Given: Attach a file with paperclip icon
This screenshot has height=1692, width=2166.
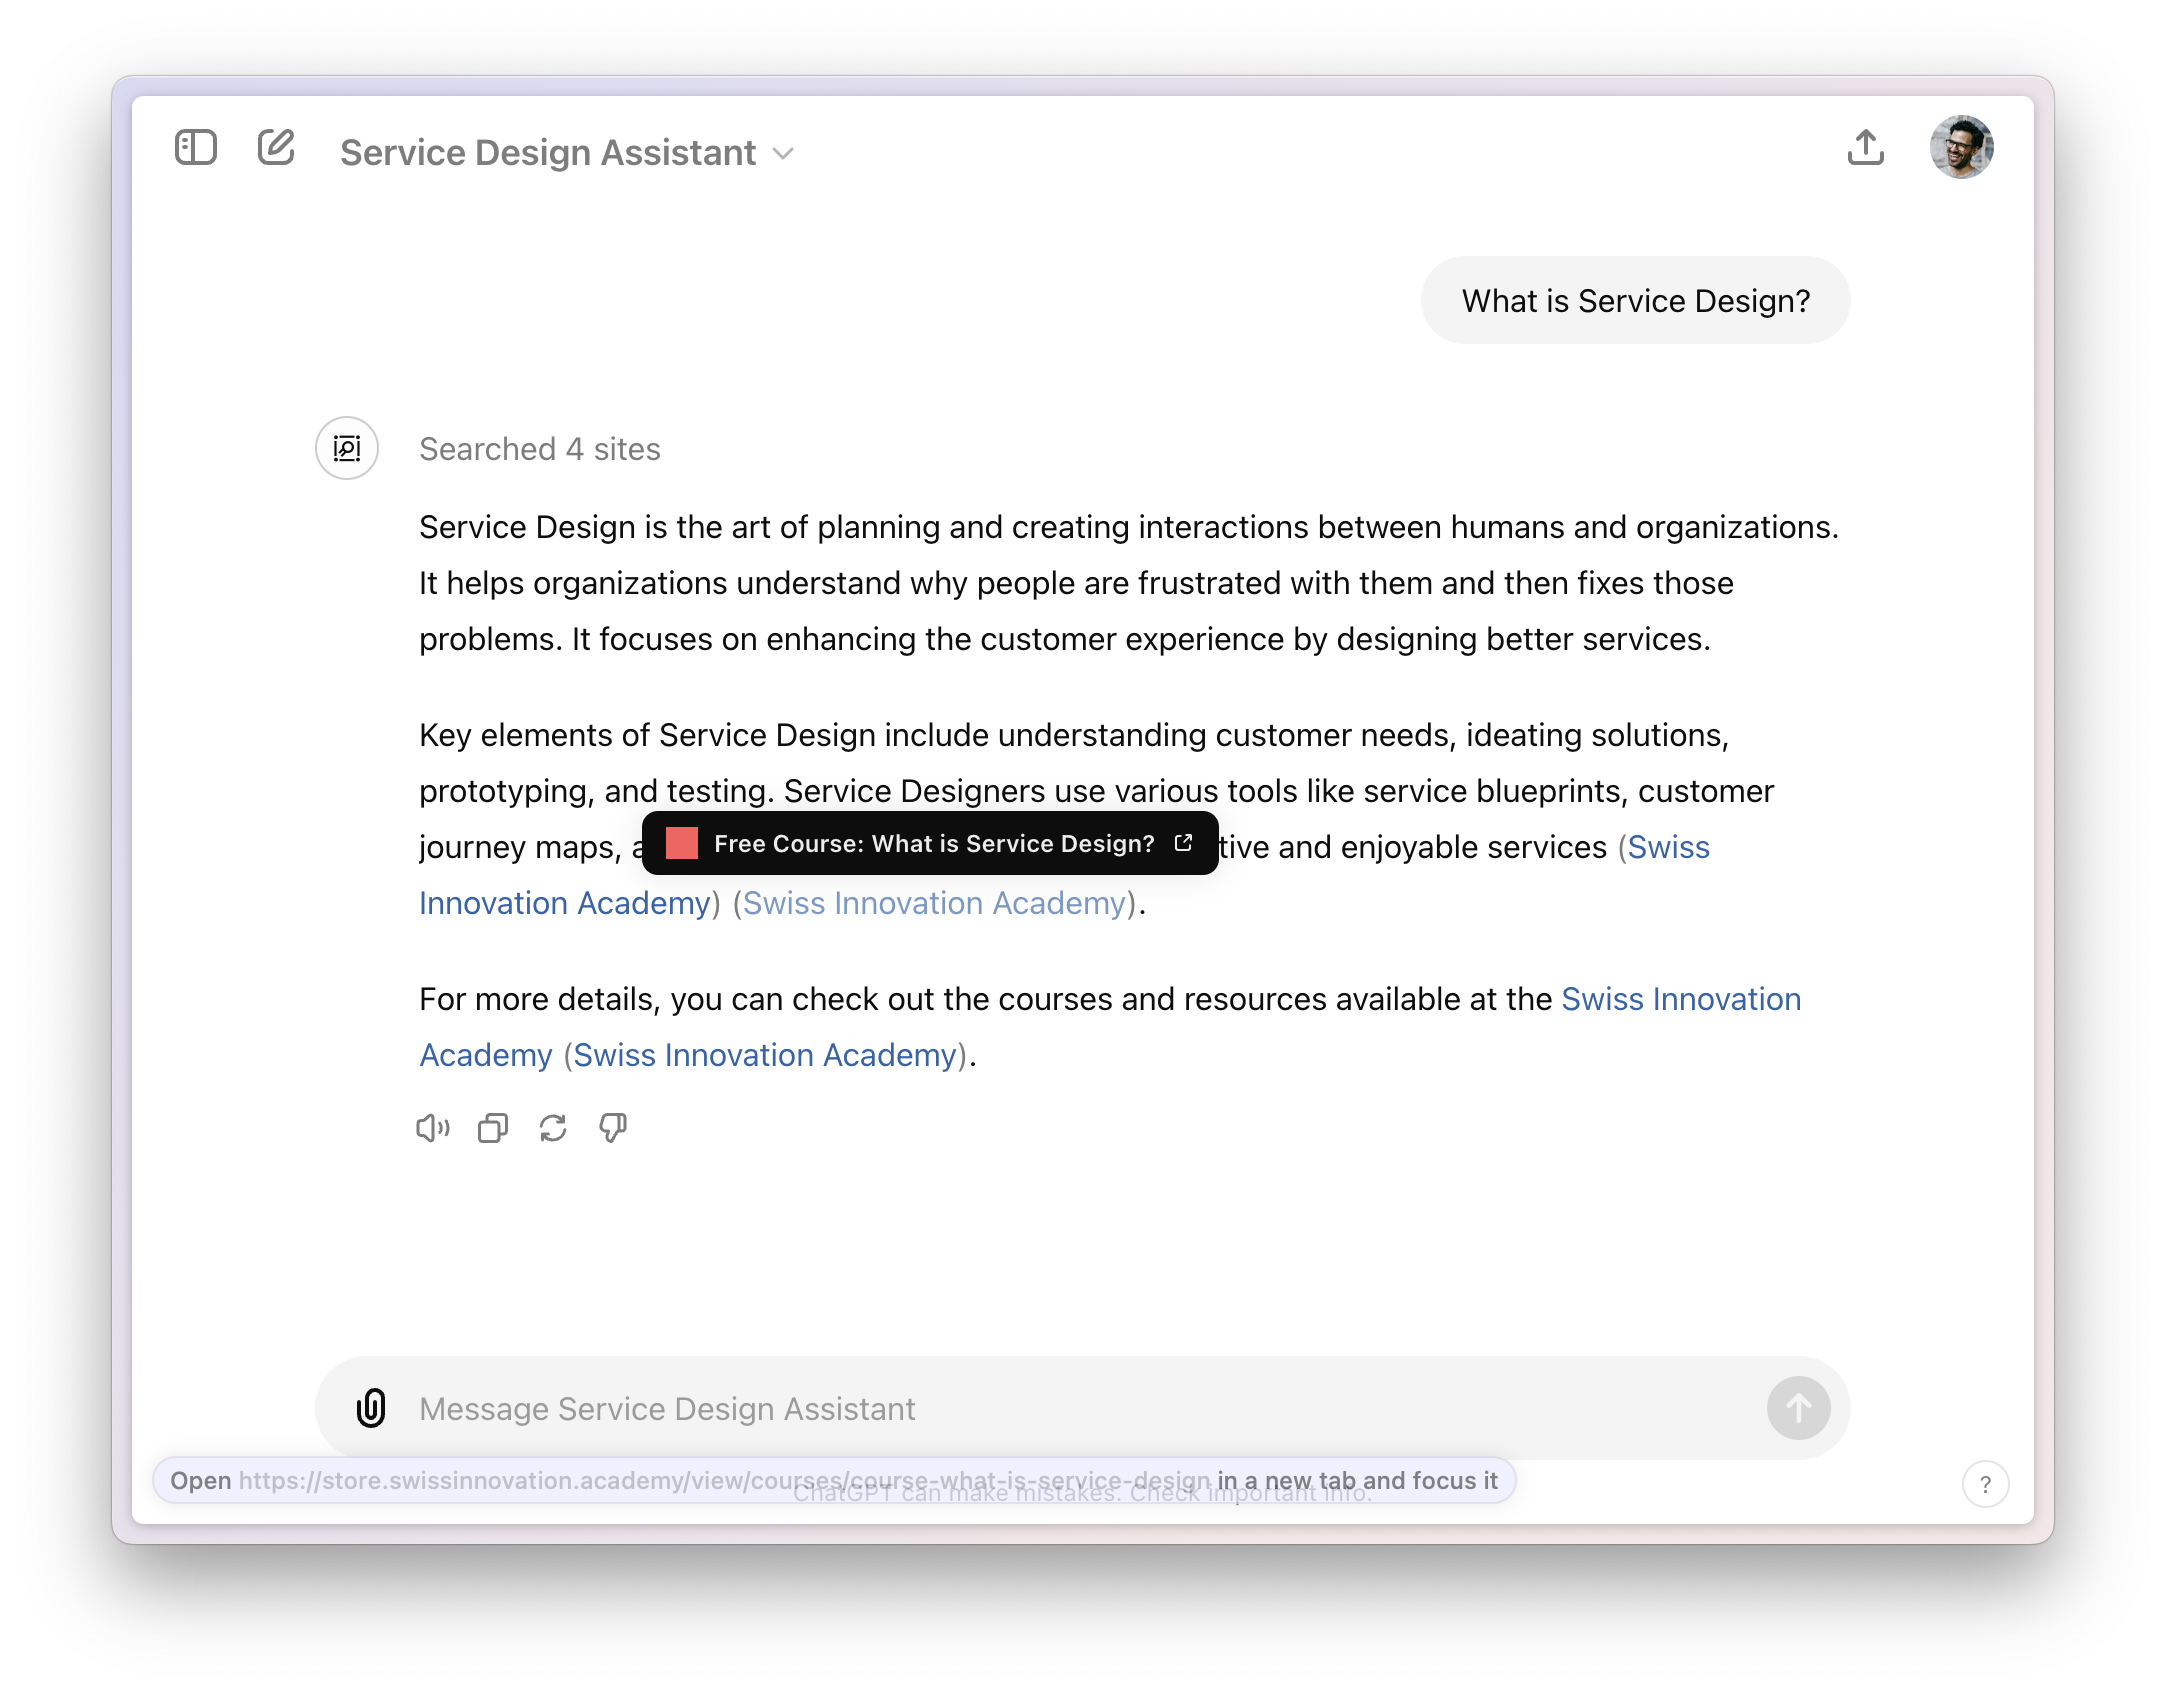Looking at the screenshot, I should (x=371, y=1408).
